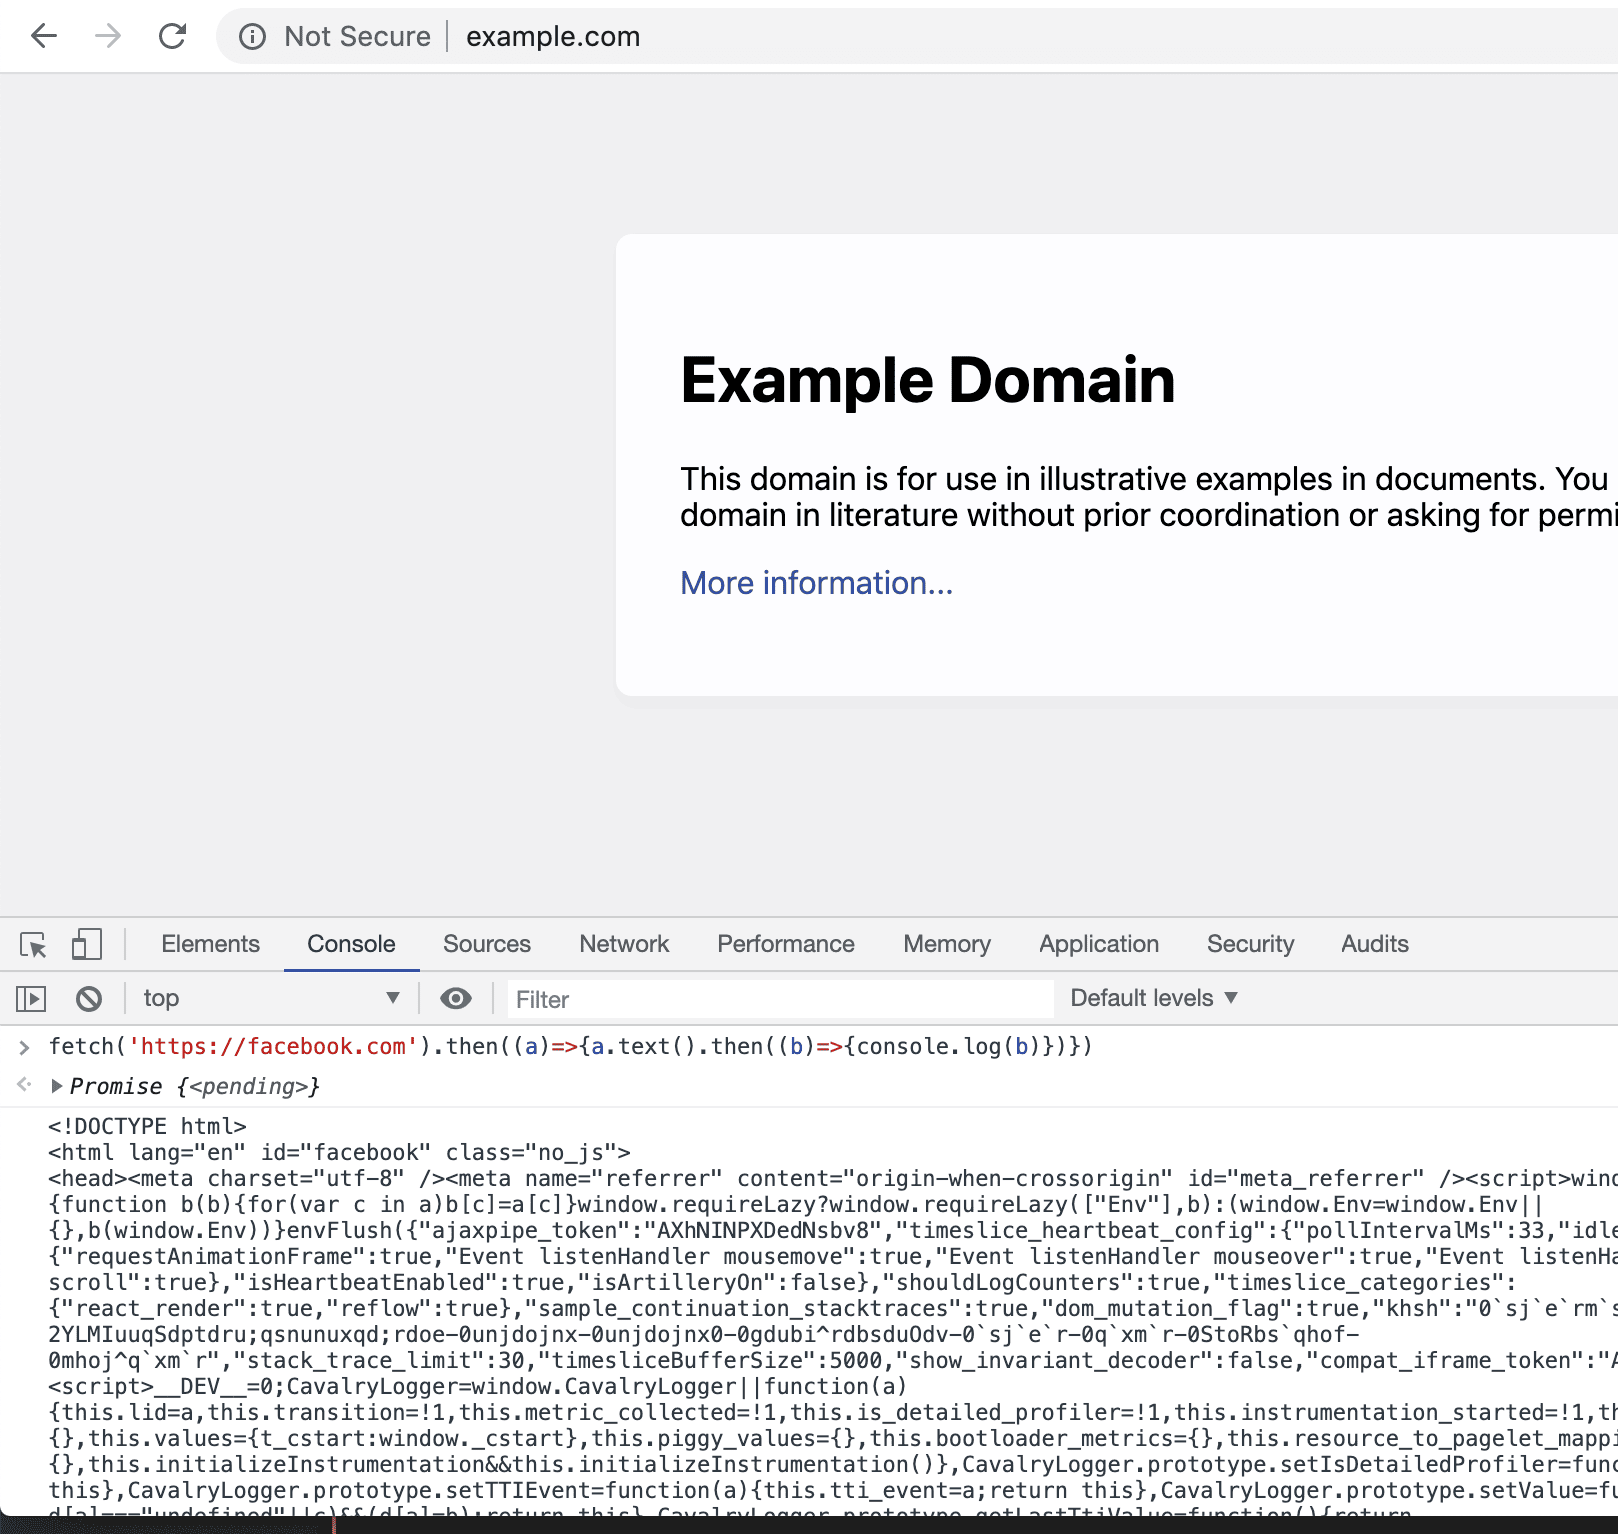Reload the current page
The width and height of the screenshot is (1618, 1534).
coord(173,37)
